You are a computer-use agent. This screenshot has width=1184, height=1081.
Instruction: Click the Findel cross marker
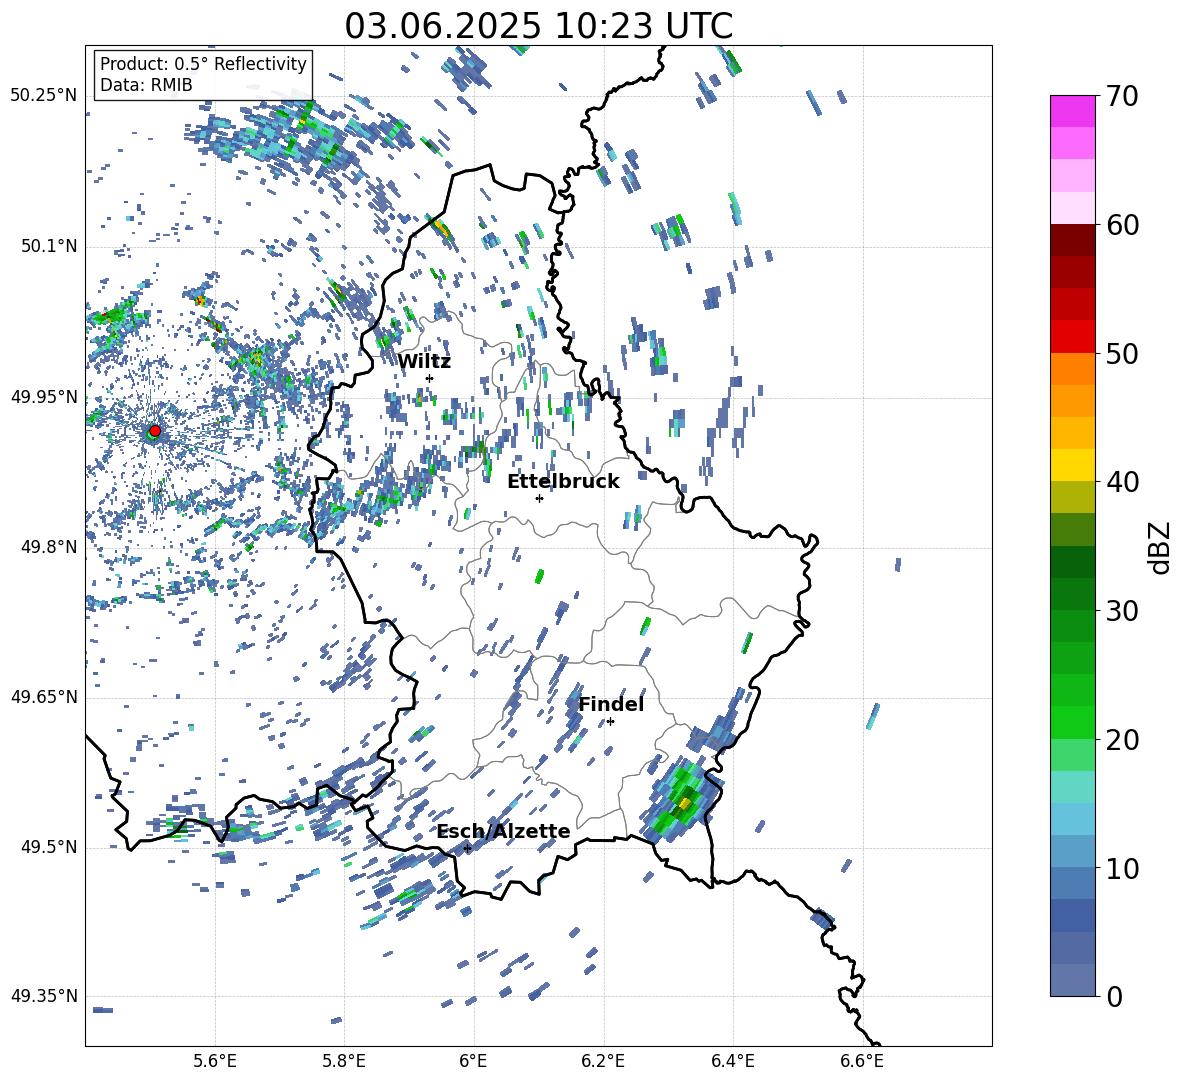(x=610, y=722)
